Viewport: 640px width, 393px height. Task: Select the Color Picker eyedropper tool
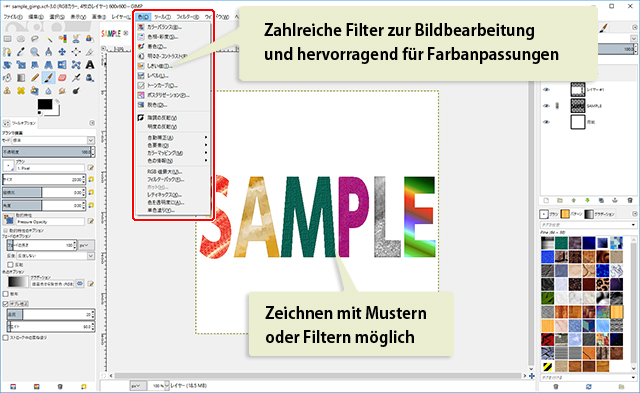(21, 52)
